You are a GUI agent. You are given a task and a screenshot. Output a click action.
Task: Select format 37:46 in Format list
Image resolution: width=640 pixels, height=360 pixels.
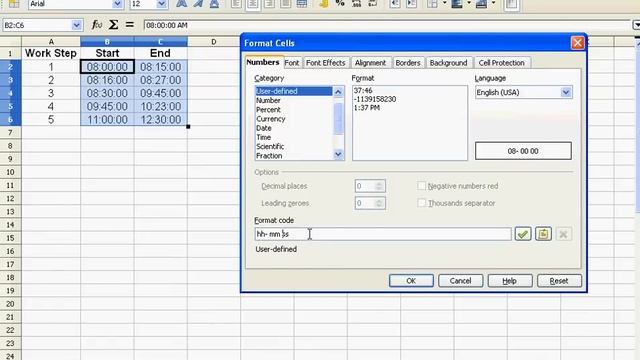(x=363, y=91)
